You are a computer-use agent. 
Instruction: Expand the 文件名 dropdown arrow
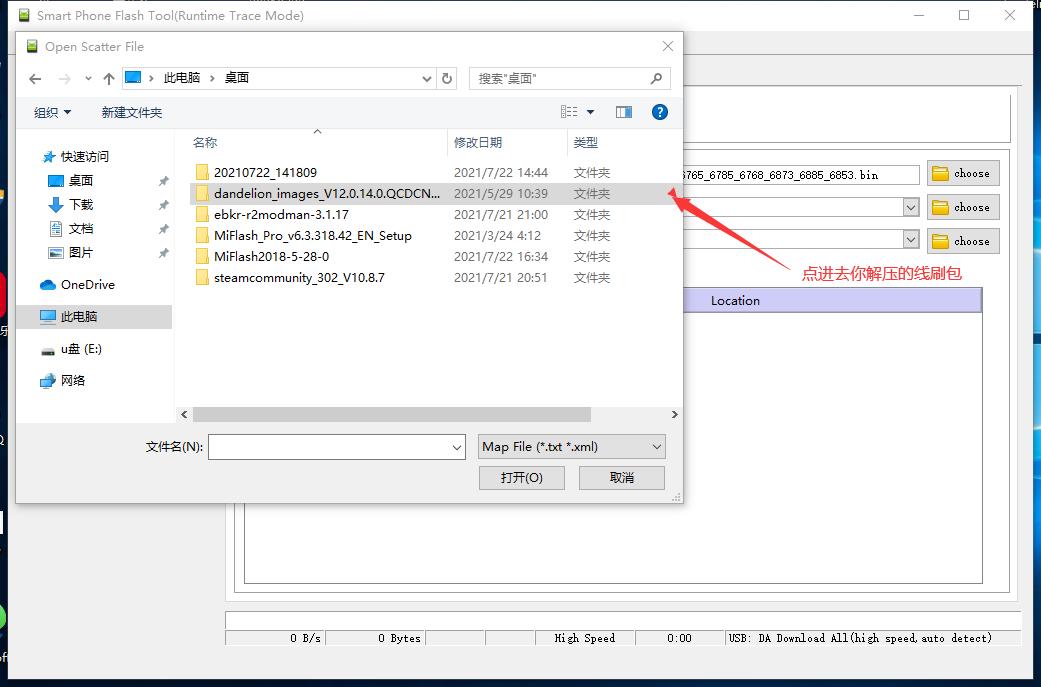tap(457, 447)
